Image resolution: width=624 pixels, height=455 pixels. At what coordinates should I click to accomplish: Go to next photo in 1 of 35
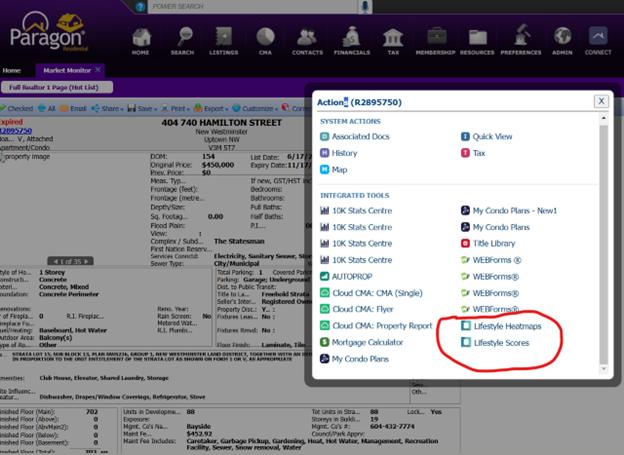click(86, 262)
